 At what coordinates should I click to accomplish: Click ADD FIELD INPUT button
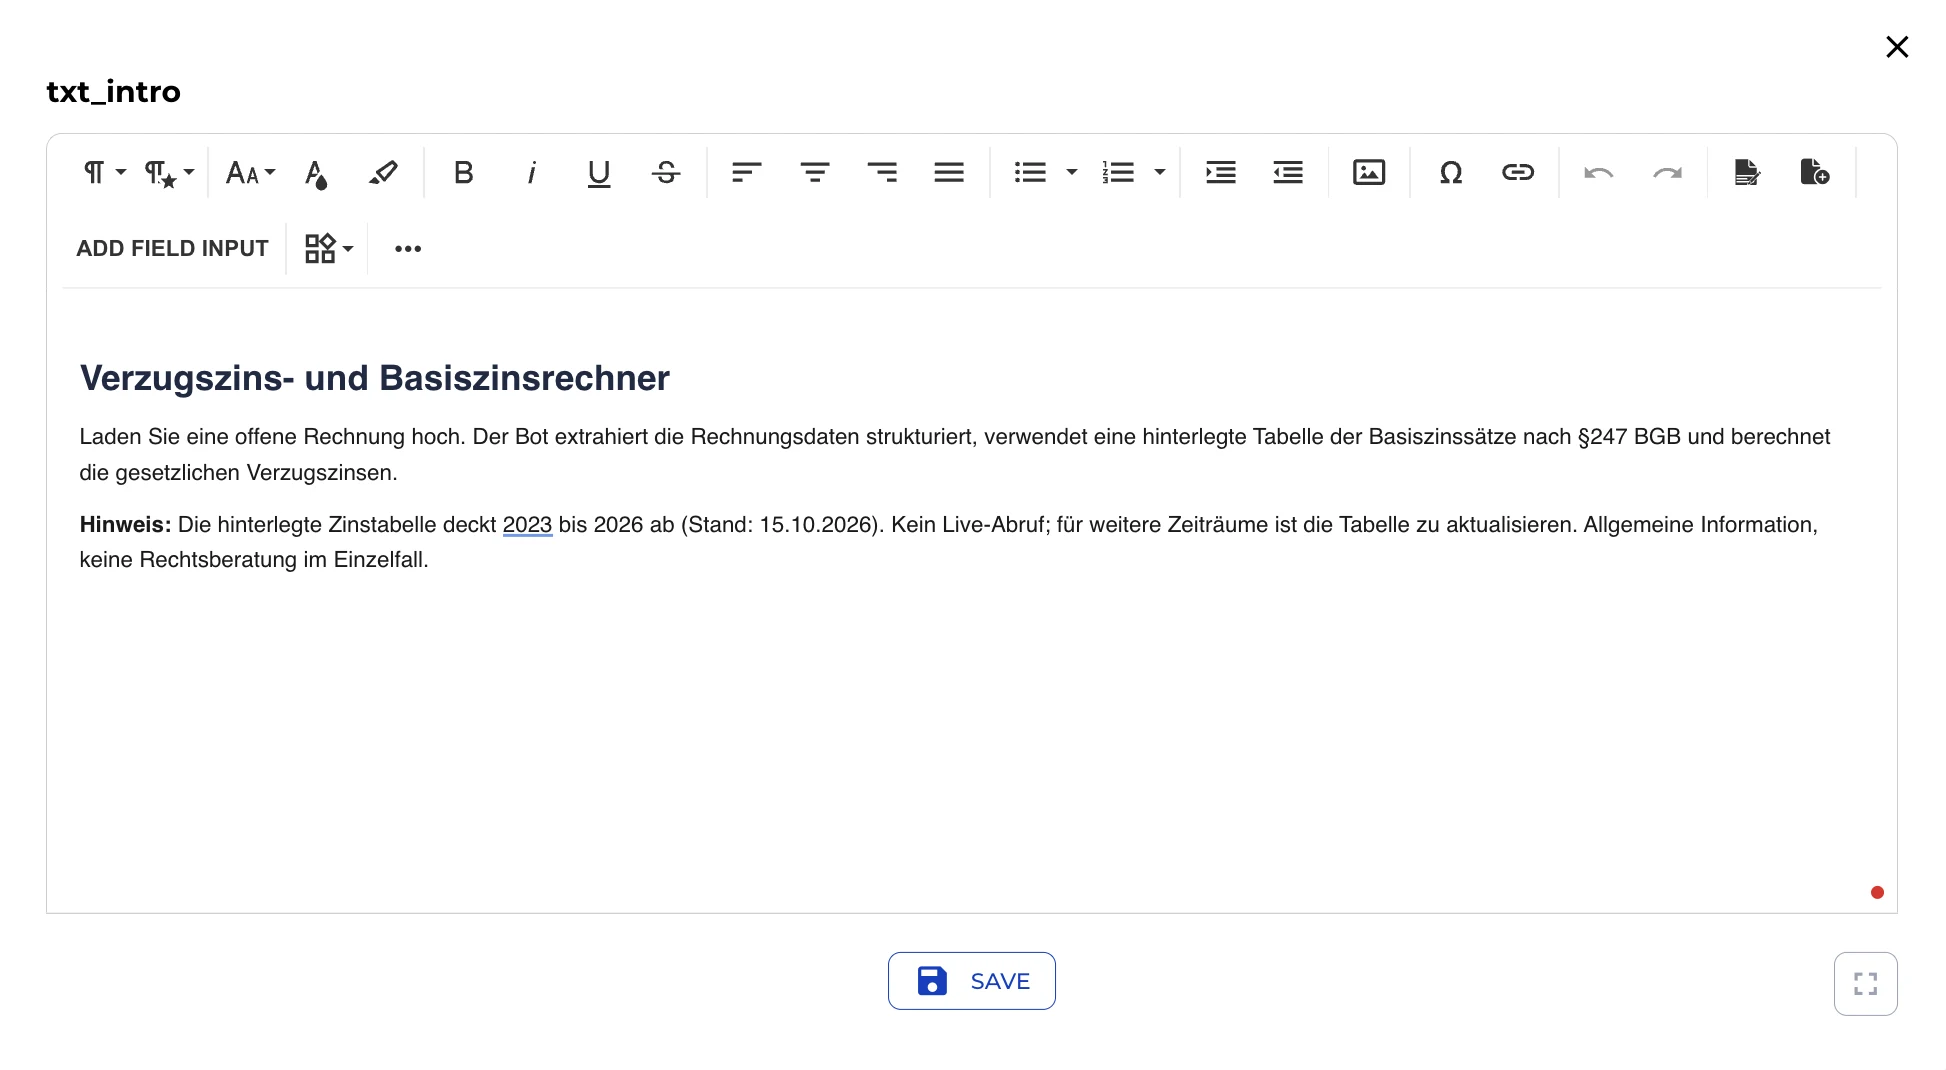tap(172, 248)
